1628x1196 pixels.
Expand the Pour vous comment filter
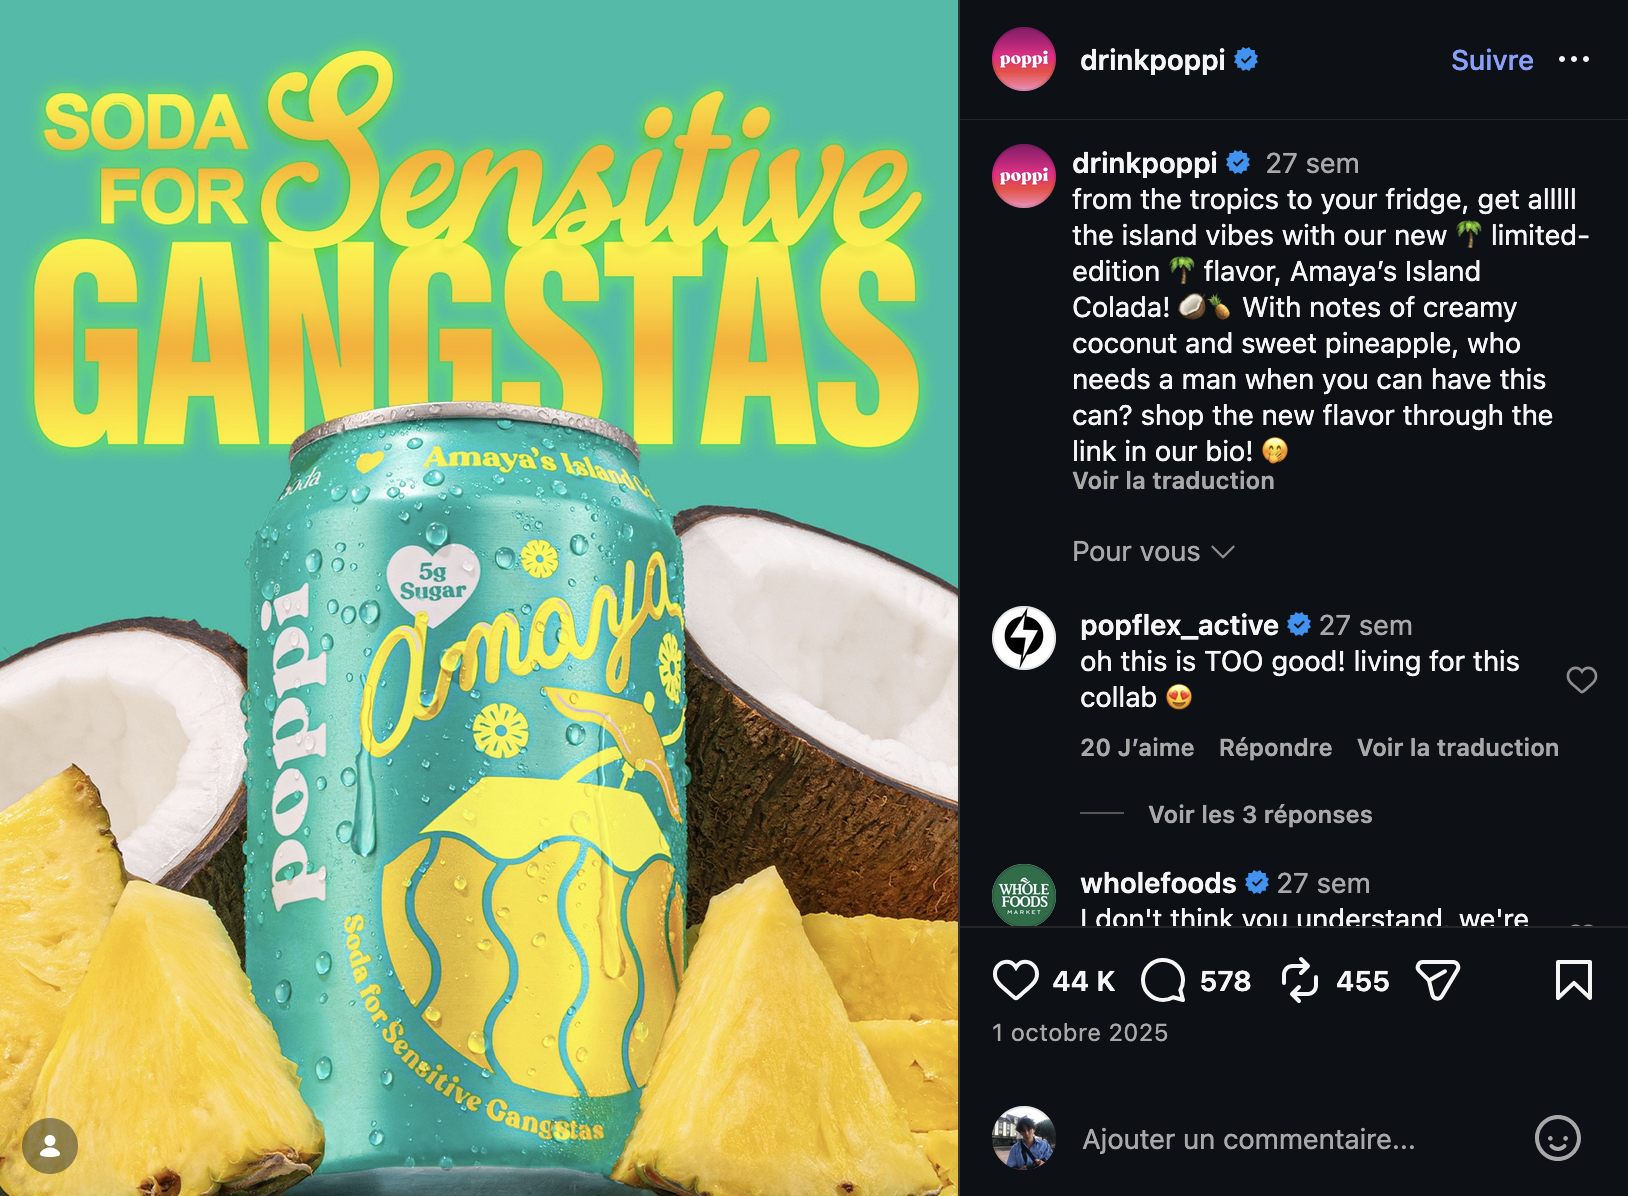(1153, 552)
